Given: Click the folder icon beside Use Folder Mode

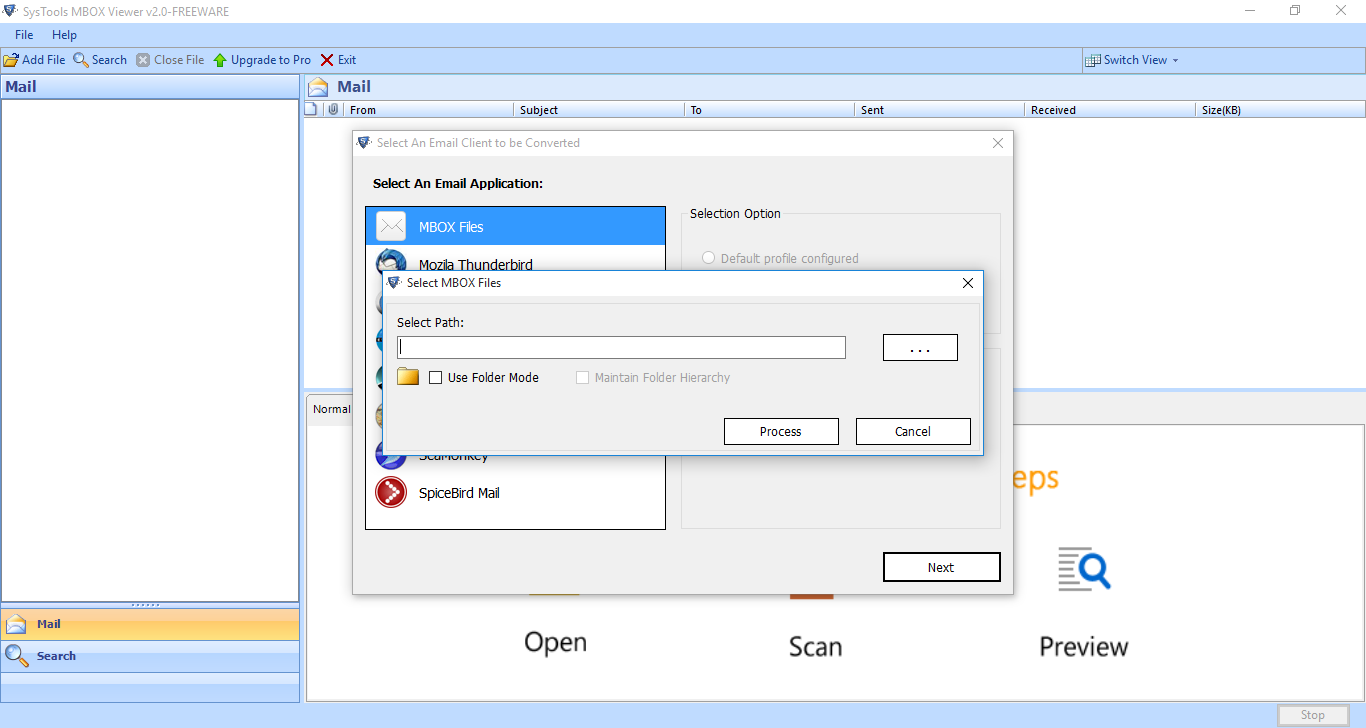Looking at the screenshot, I should [407, 377].
